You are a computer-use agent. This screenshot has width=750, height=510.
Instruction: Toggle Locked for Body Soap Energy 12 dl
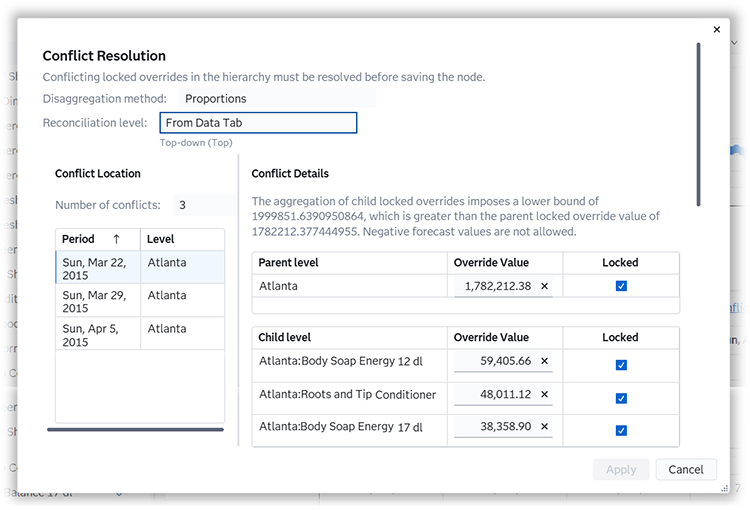click(x=621, y=365)
